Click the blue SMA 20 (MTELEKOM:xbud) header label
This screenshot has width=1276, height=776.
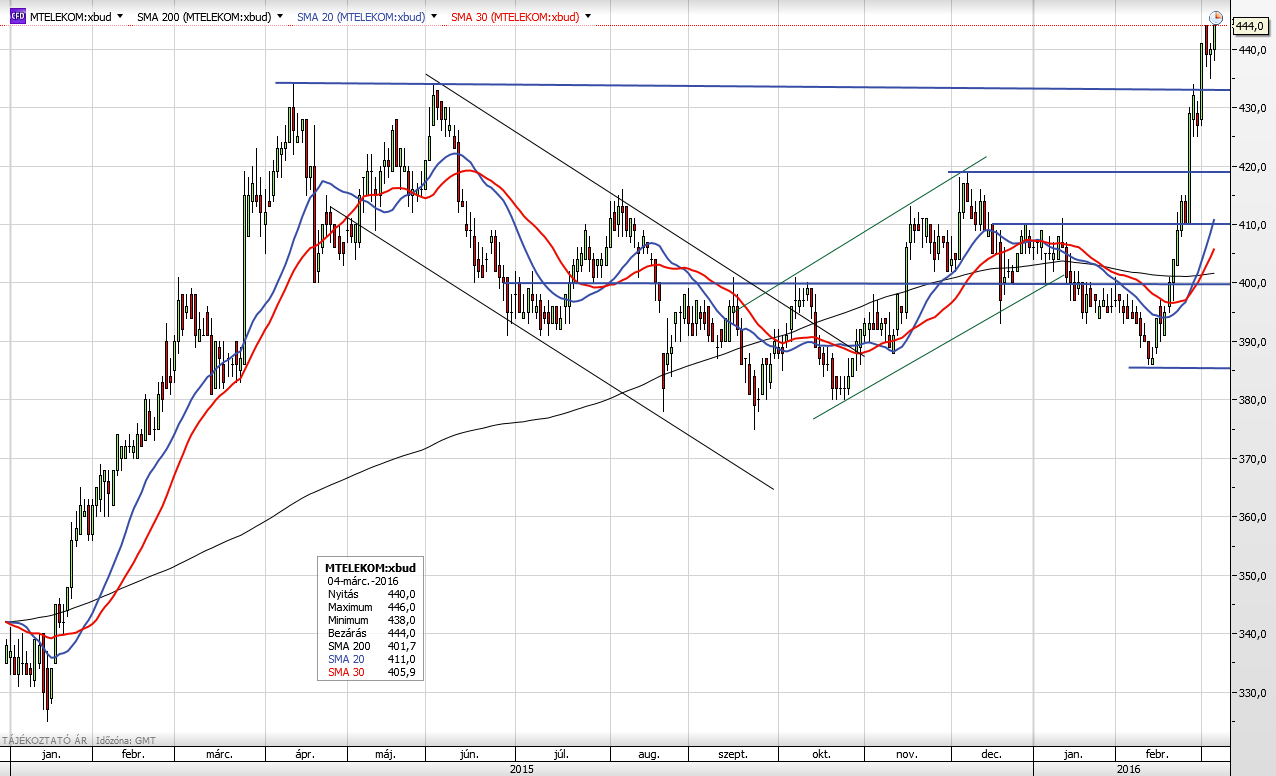360,17
